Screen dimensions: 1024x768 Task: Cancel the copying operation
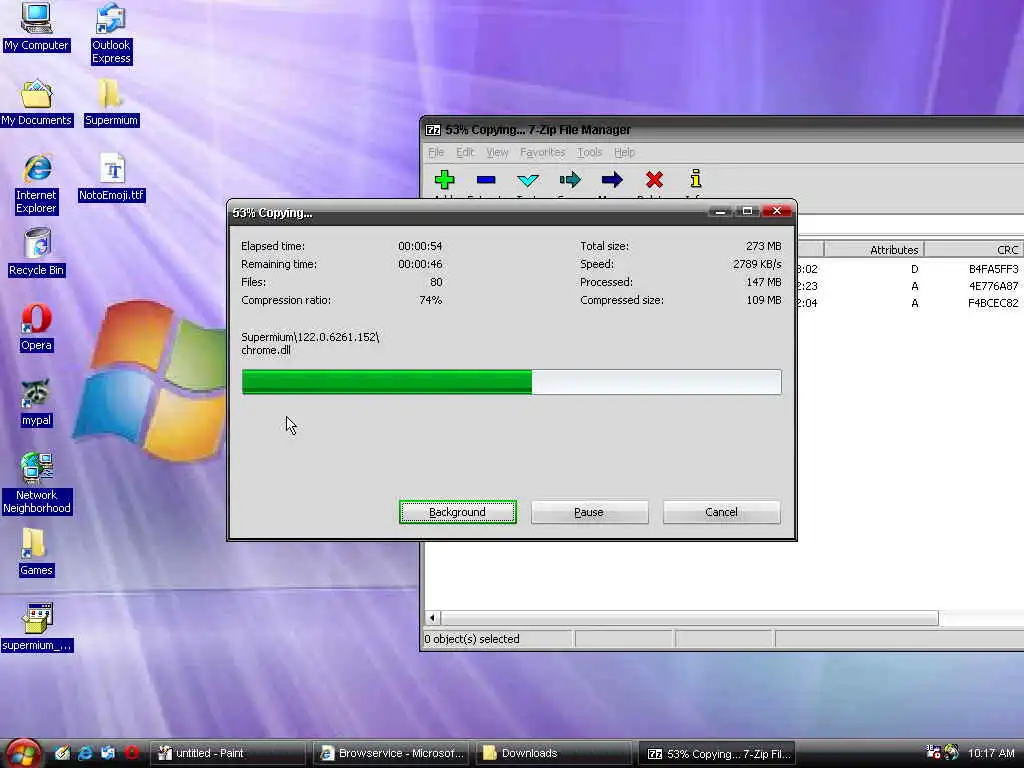(x=721, y=512)
